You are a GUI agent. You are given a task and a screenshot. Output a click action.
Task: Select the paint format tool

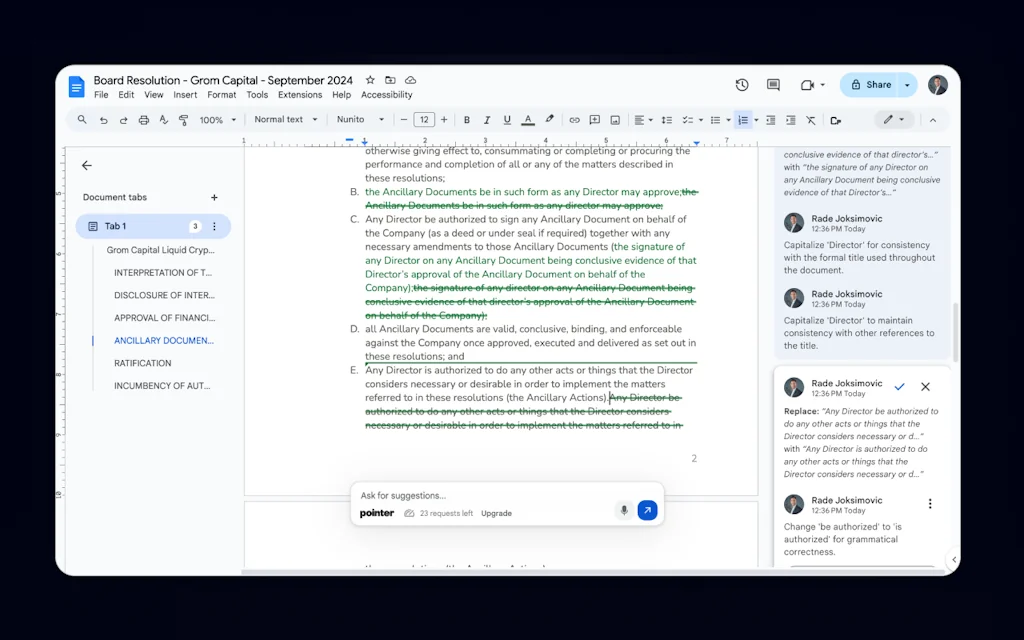coord(183,119)
